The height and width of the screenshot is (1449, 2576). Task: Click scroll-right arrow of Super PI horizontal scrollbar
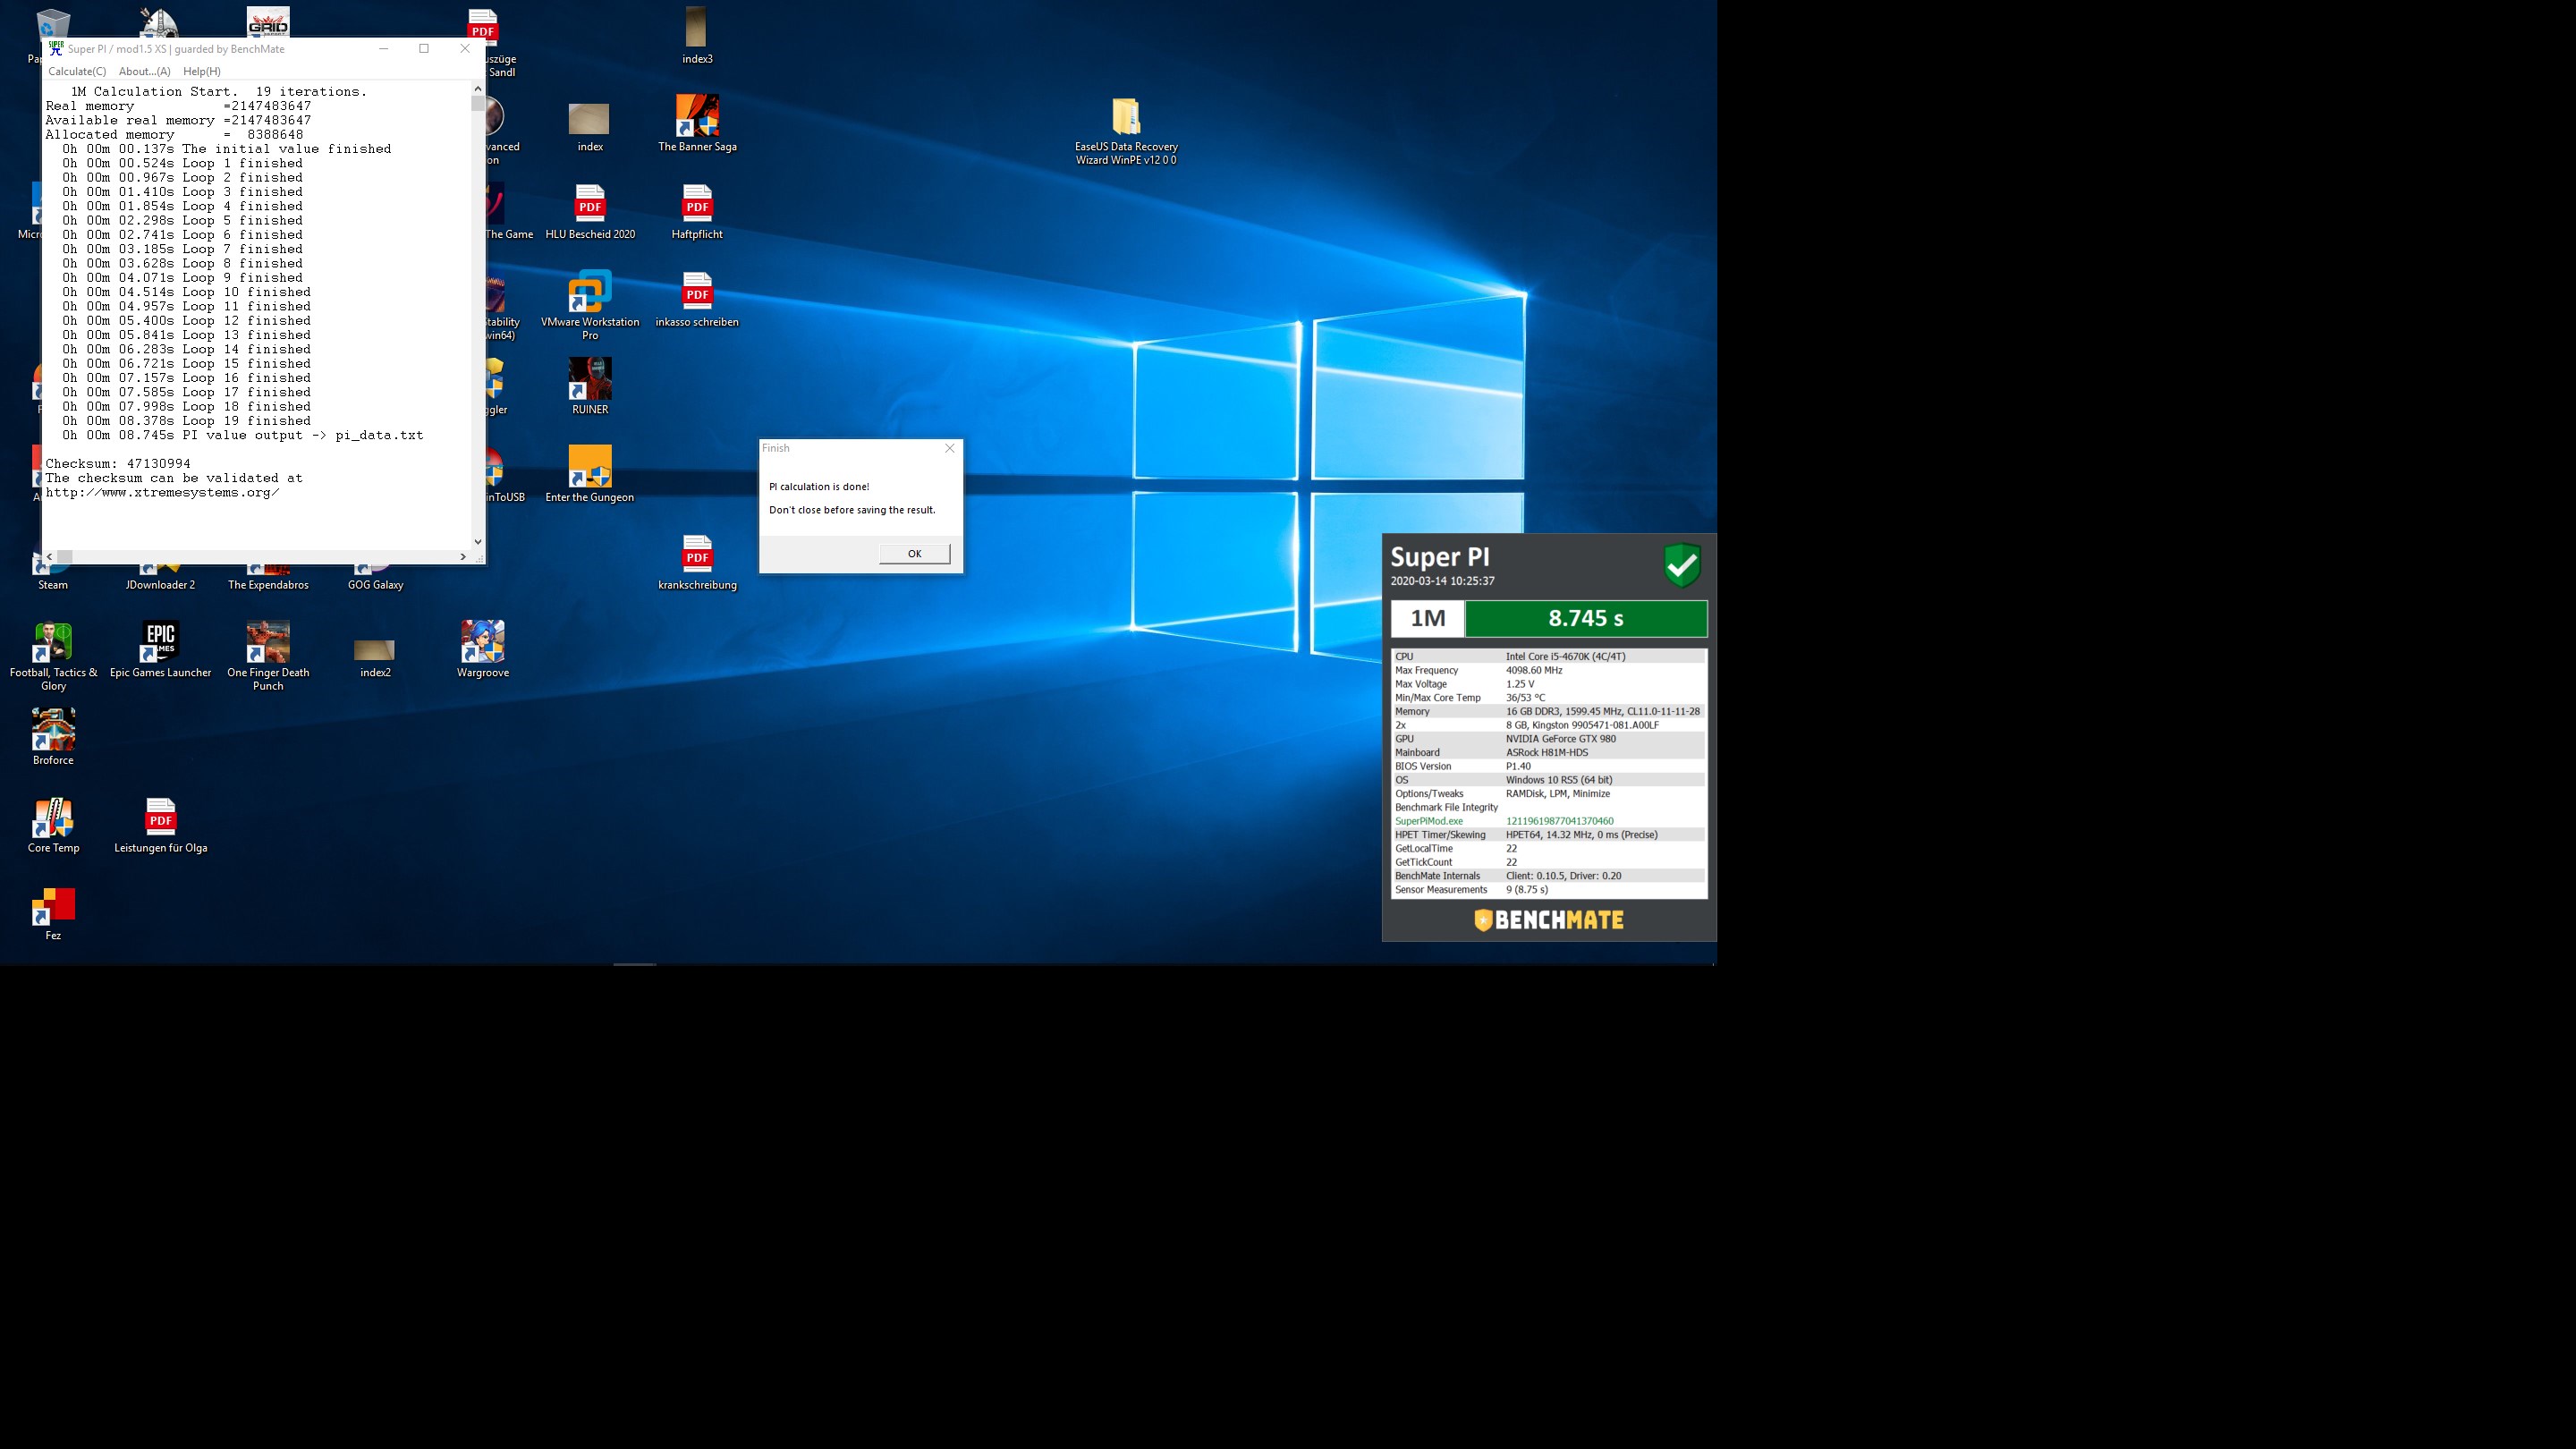click(463, 557)
